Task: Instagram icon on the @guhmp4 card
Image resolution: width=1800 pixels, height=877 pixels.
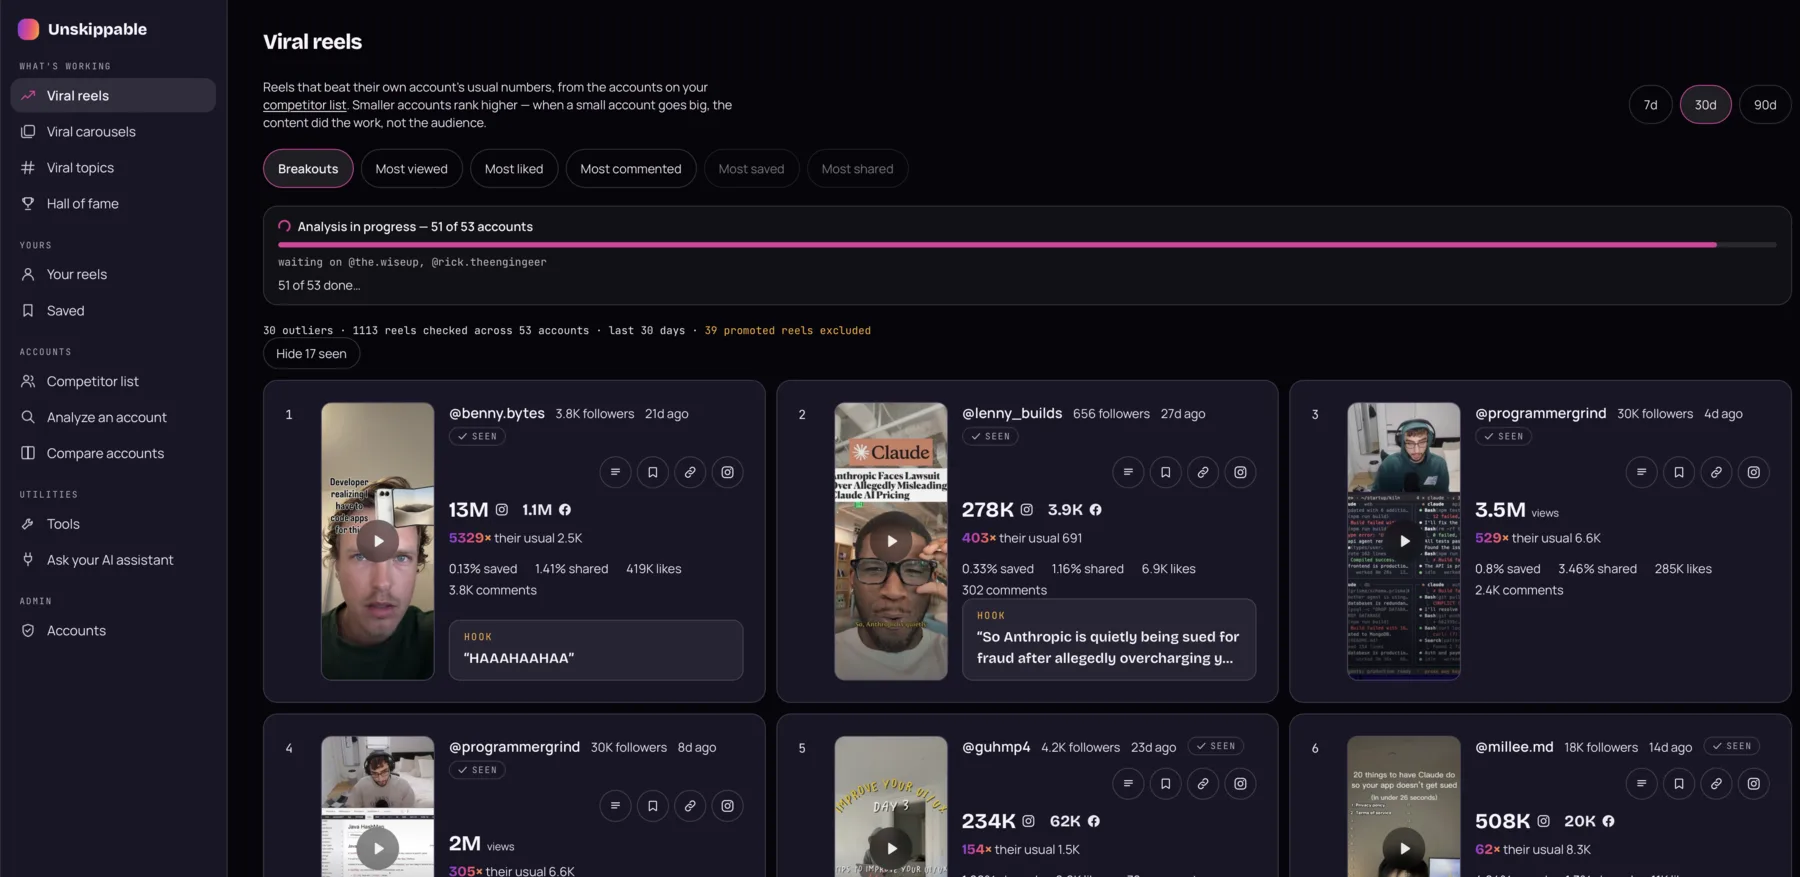Action: (1241, 784)
